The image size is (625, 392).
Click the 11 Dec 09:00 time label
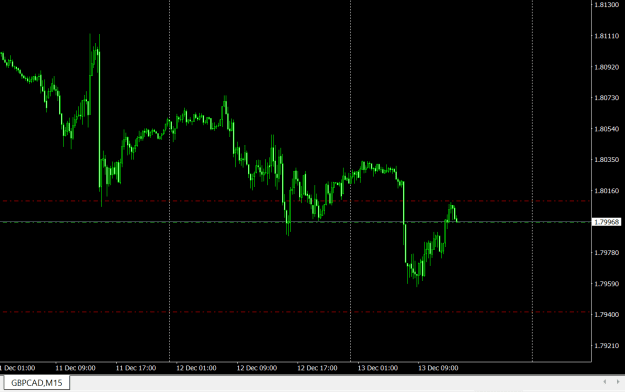pyautogui.click(x=75, y=368)
